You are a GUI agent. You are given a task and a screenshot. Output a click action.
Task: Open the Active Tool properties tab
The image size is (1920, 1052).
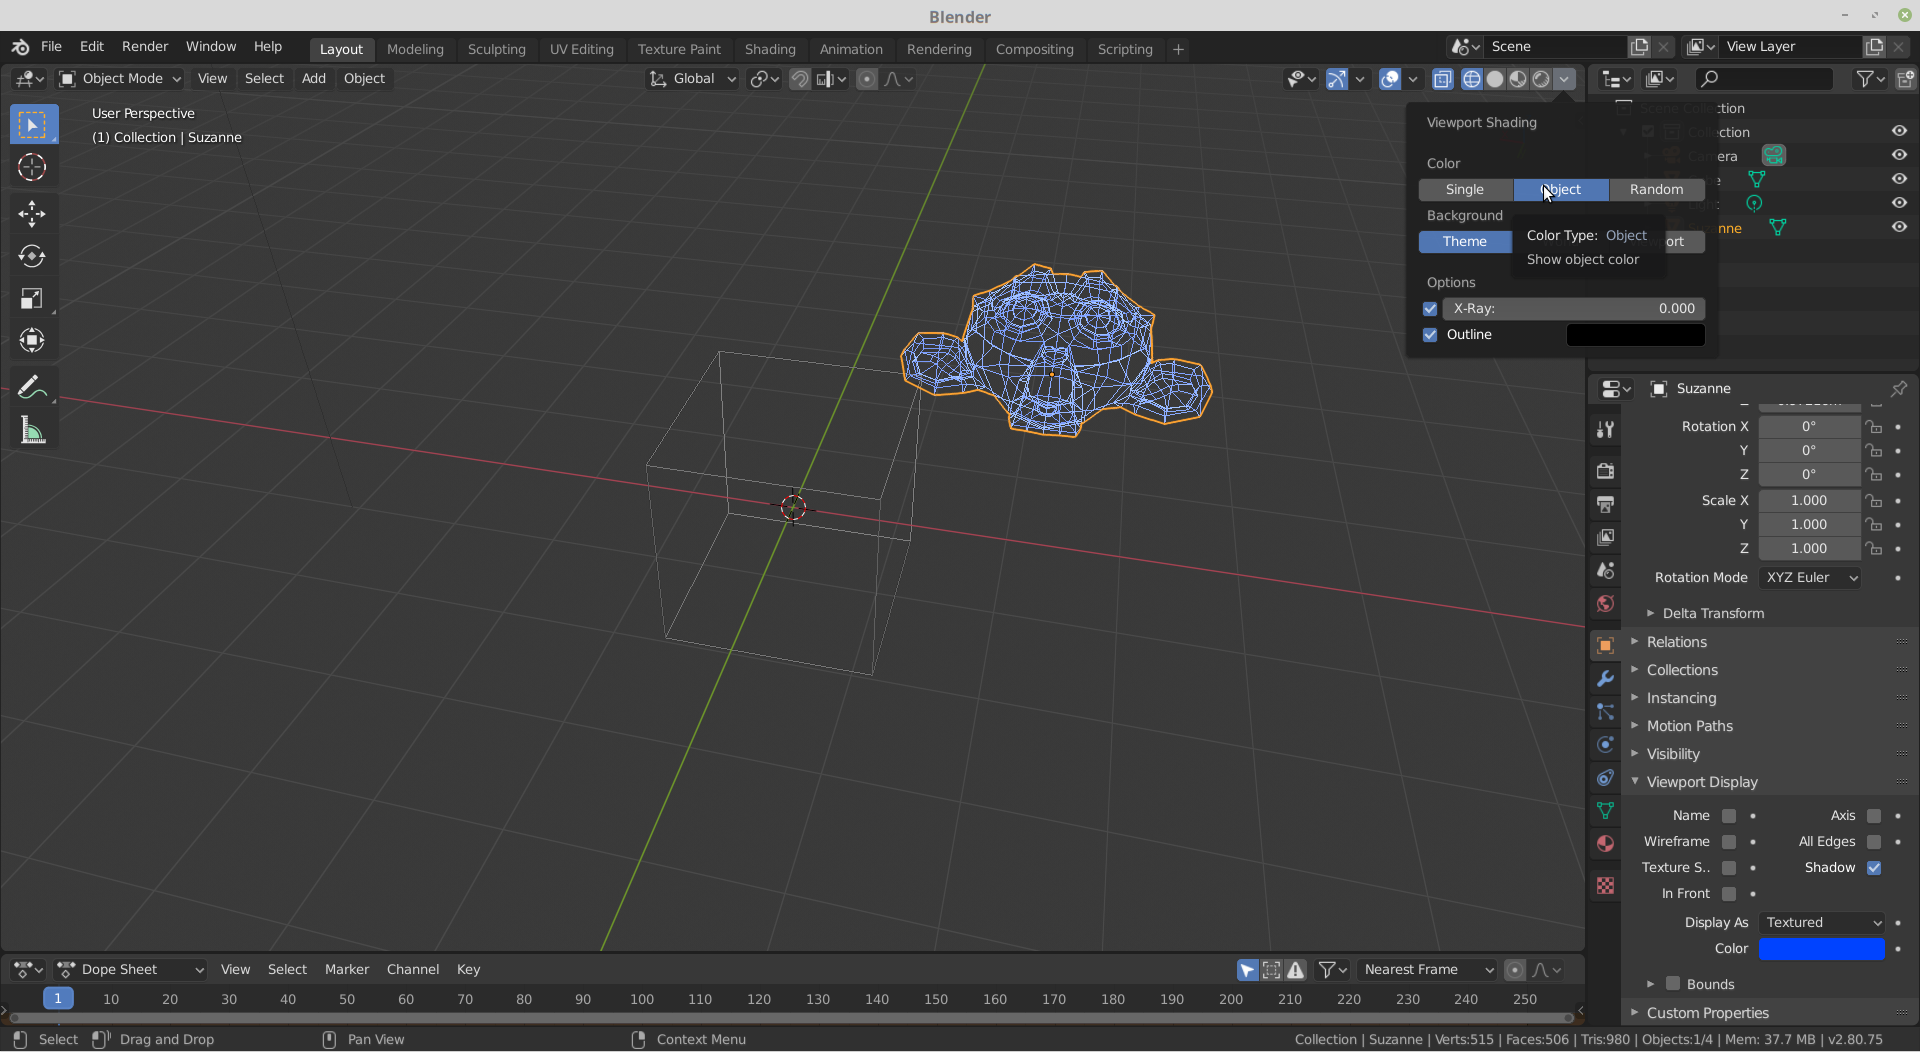tap(1606, 429)
